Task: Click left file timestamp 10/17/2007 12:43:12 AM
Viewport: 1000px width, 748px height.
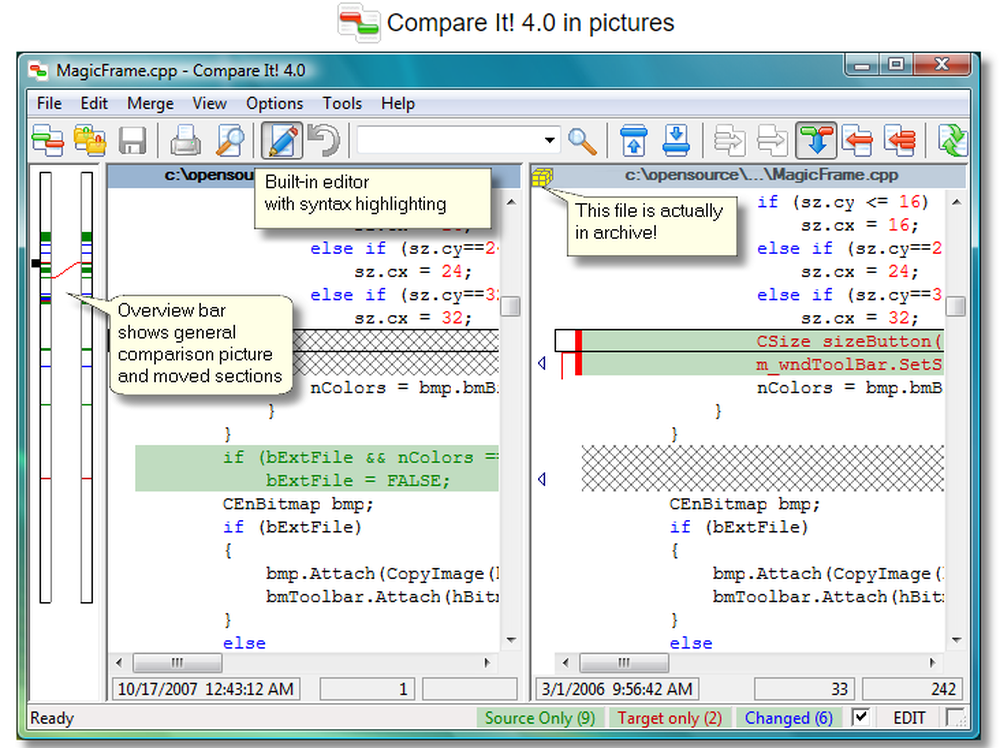Action: 206,689
